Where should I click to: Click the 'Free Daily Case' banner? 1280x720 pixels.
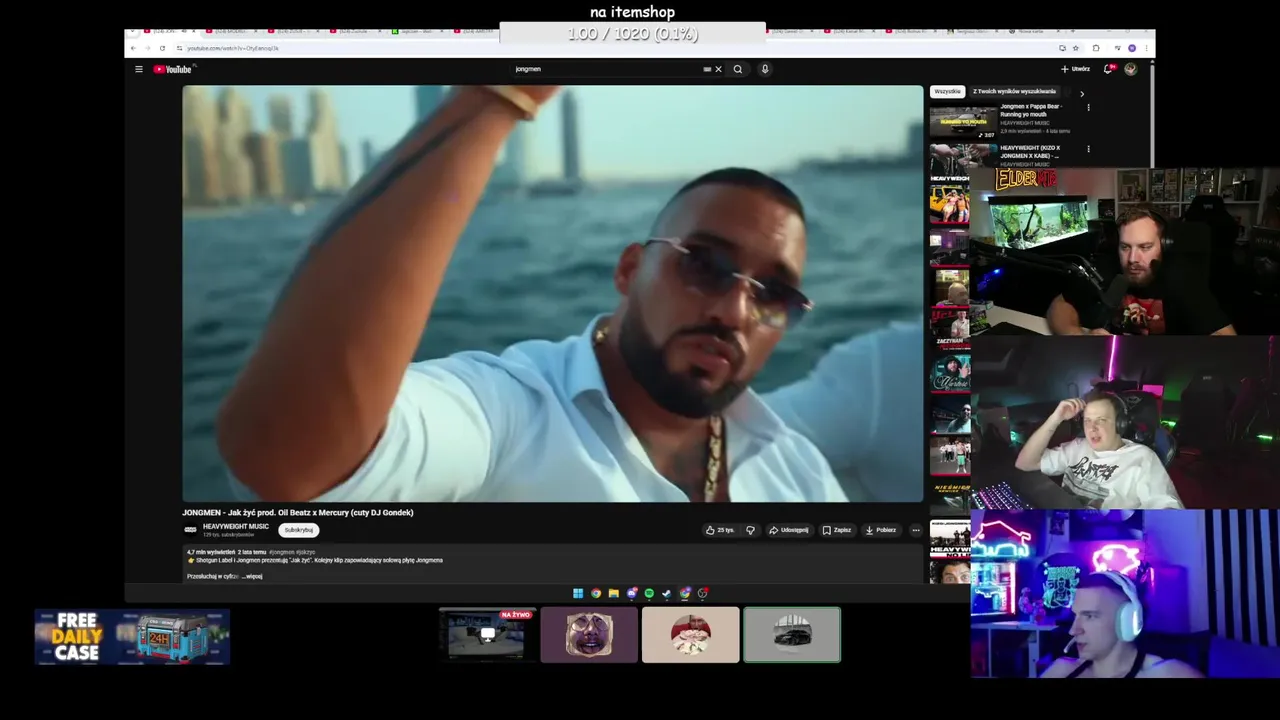point(132,637)
